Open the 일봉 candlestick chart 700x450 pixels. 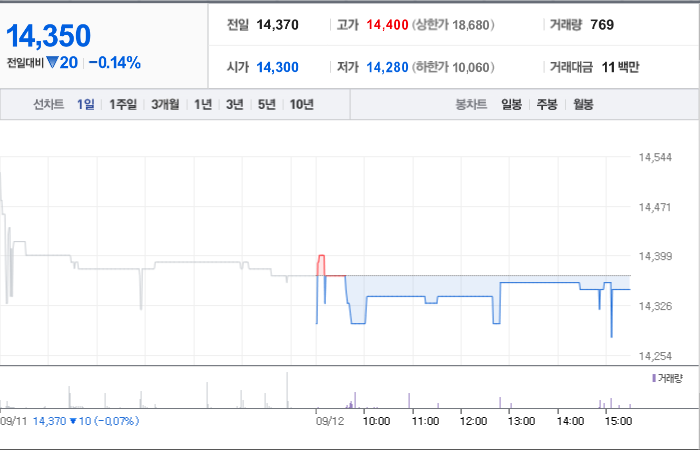(x=511, y=105)
